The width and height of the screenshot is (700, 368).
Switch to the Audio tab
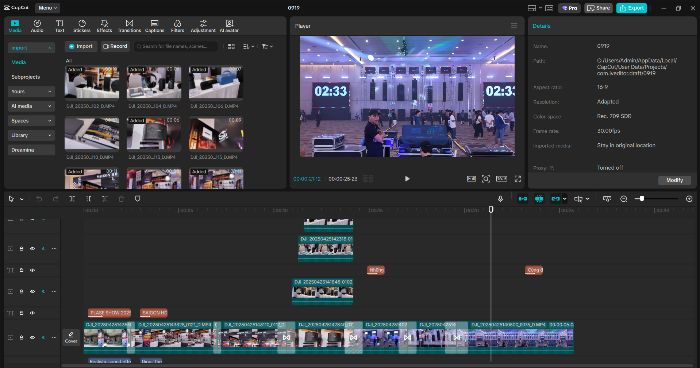(x=37, y=26)
